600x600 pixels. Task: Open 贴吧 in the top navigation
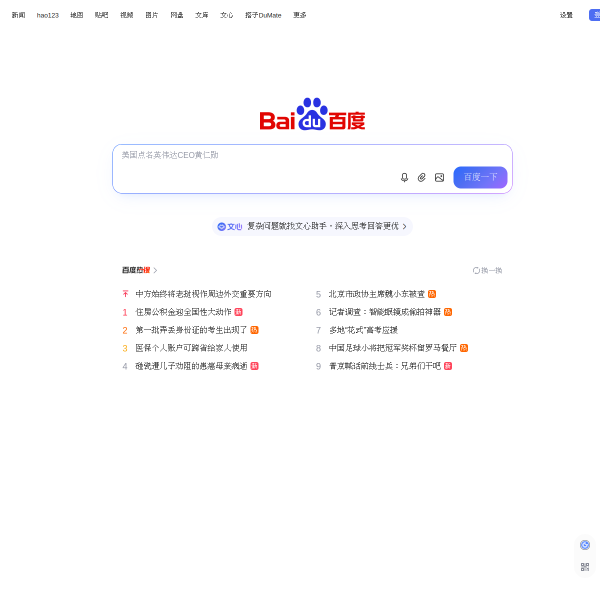pos(101,15)
